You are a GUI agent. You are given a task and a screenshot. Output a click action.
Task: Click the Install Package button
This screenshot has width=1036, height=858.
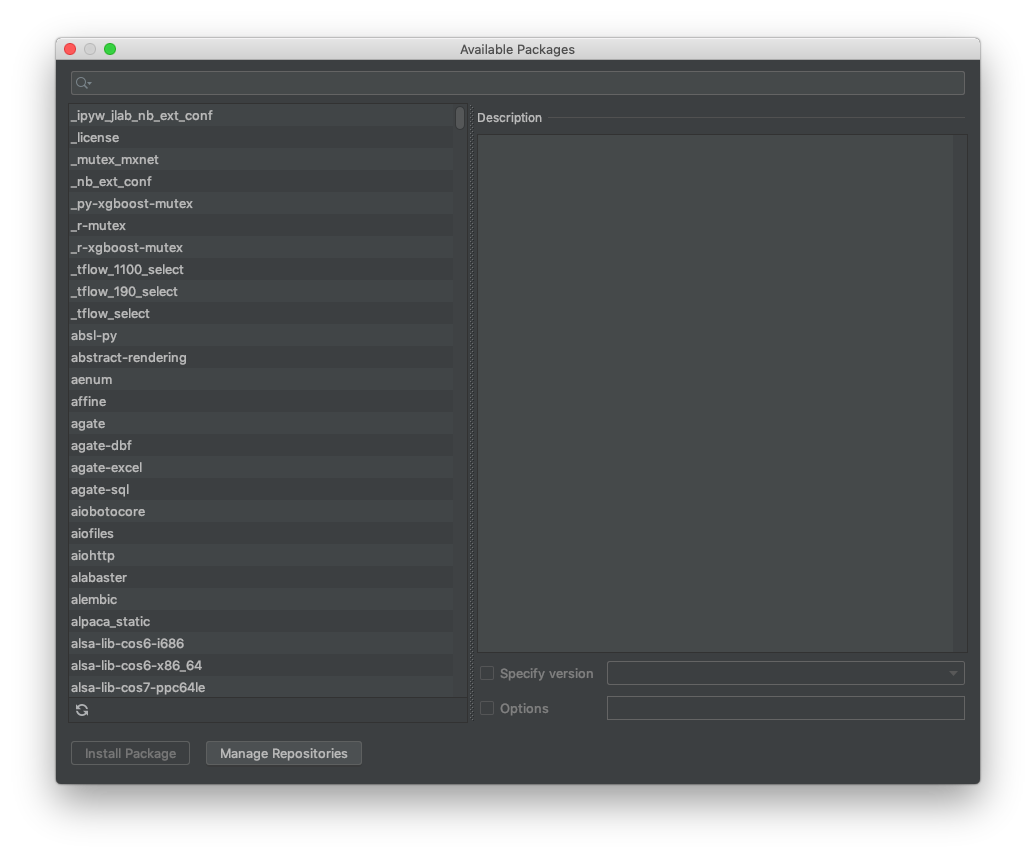click(130, 753)
